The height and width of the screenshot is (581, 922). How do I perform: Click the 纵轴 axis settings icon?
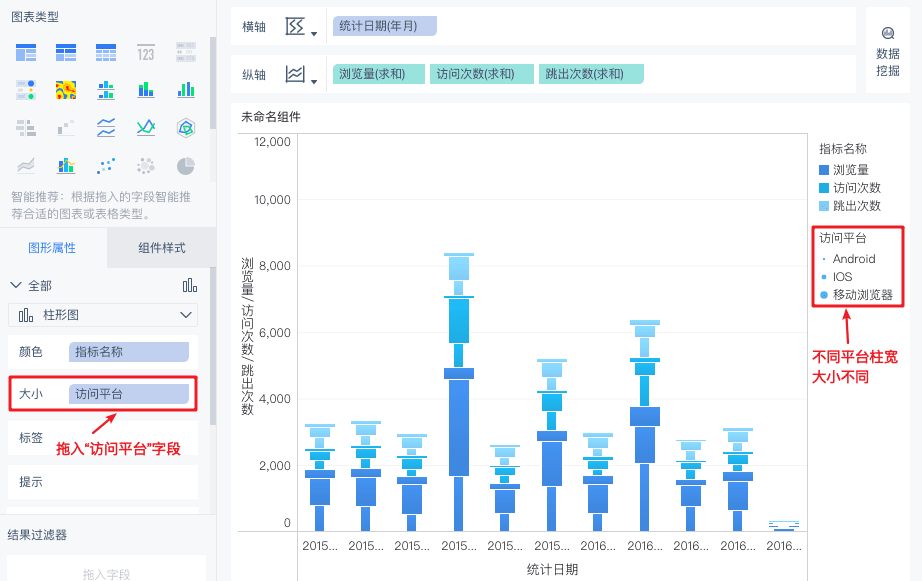[x=295, y=74]
